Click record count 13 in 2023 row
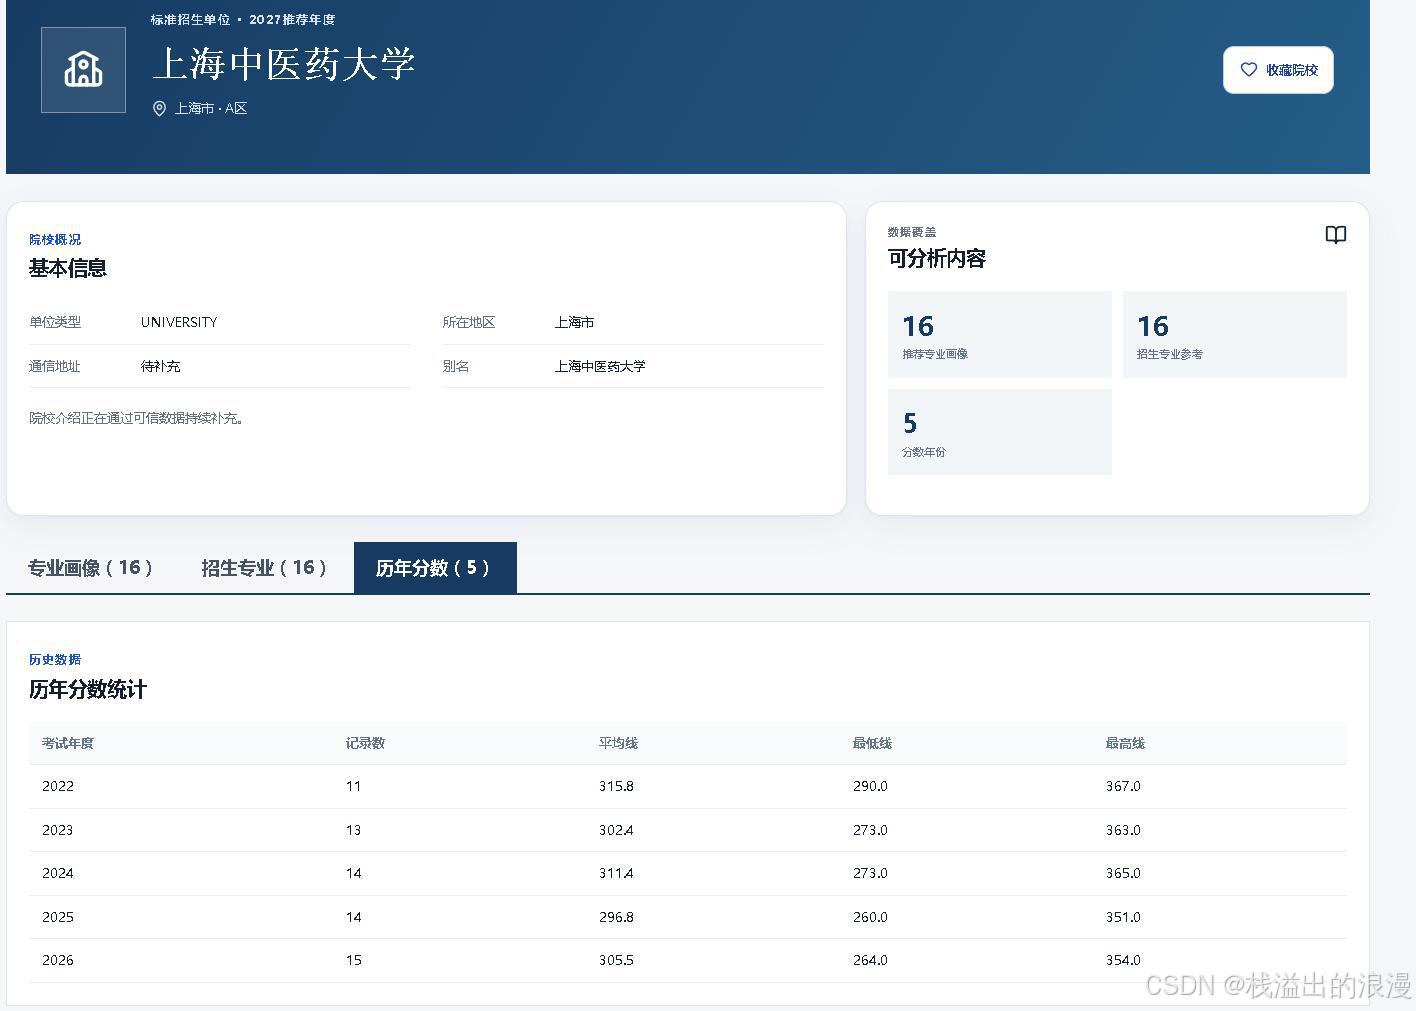The image size is (1416, 1011). click(x=353, y=830)
